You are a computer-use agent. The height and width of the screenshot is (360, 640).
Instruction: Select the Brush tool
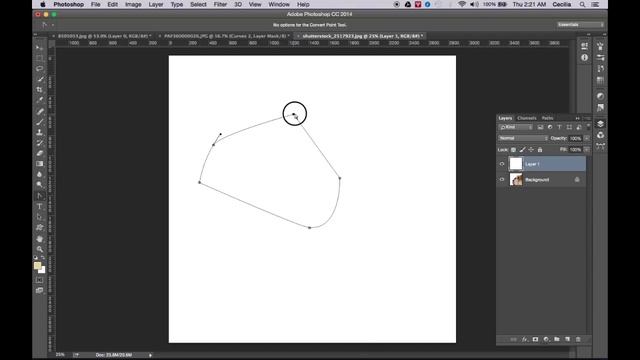point(40,122)
